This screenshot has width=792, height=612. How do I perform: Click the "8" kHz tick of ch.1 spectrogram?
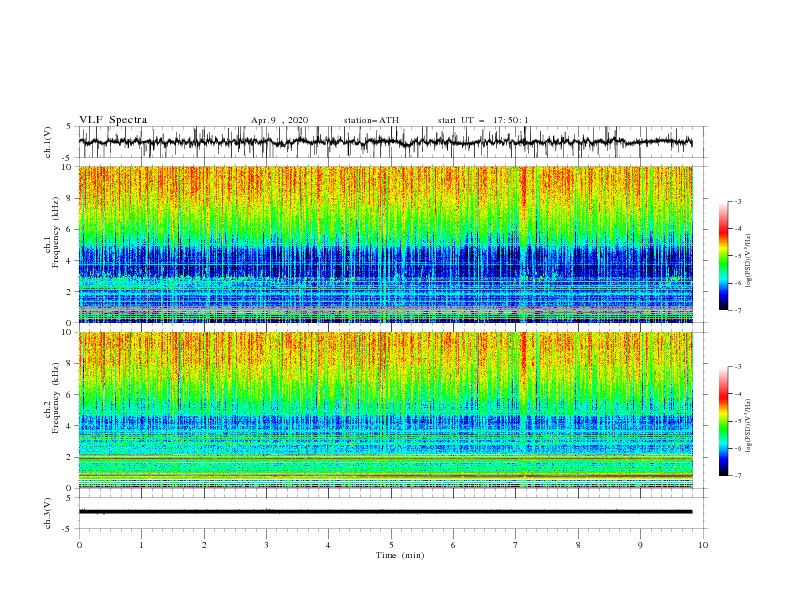coord(71,198)
